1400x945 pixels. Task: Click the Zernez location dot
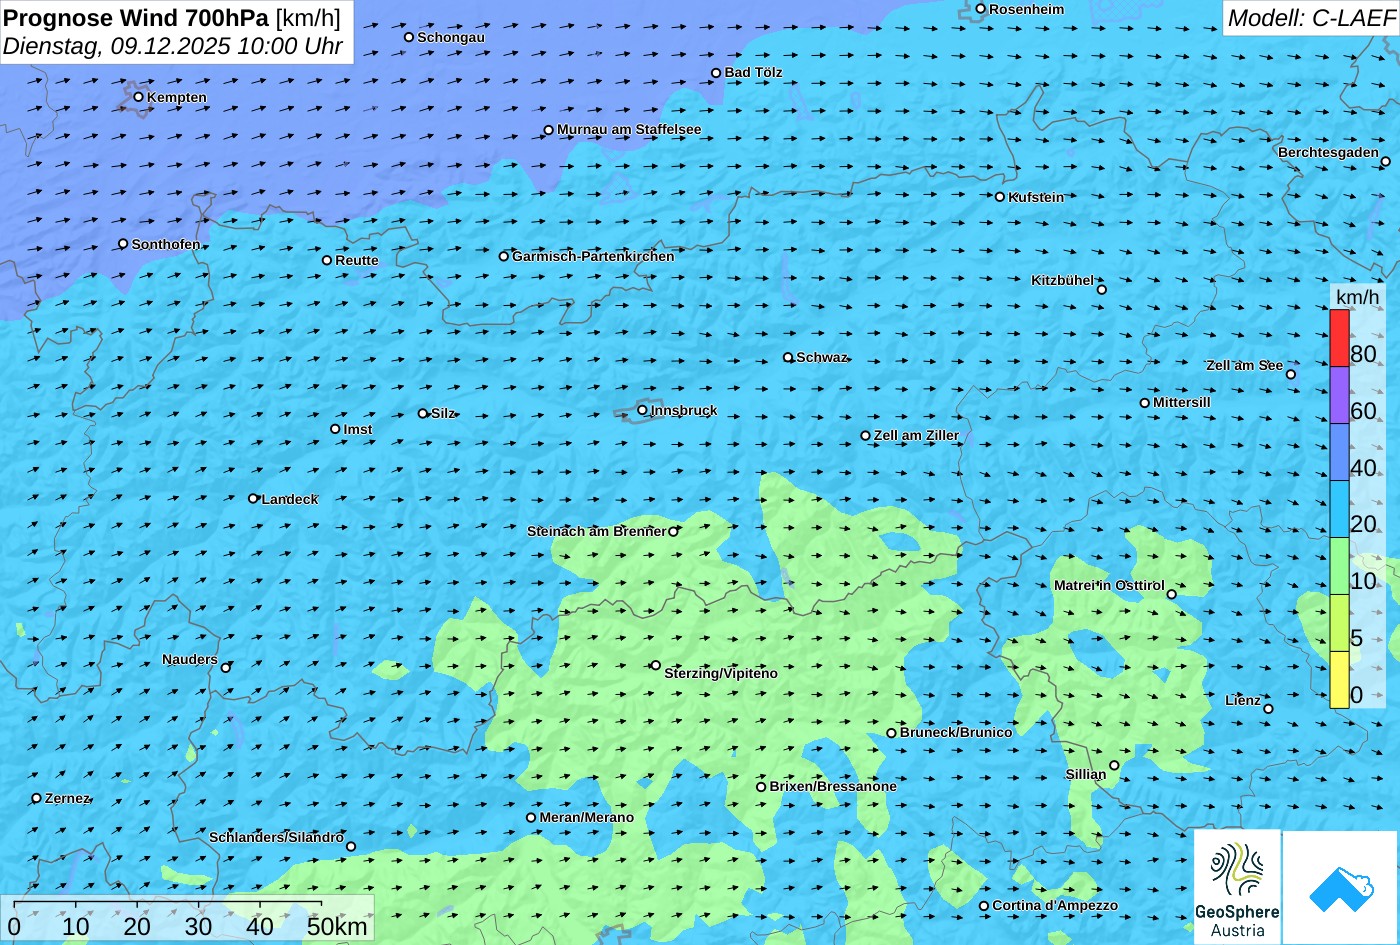[x=37, y=798]
